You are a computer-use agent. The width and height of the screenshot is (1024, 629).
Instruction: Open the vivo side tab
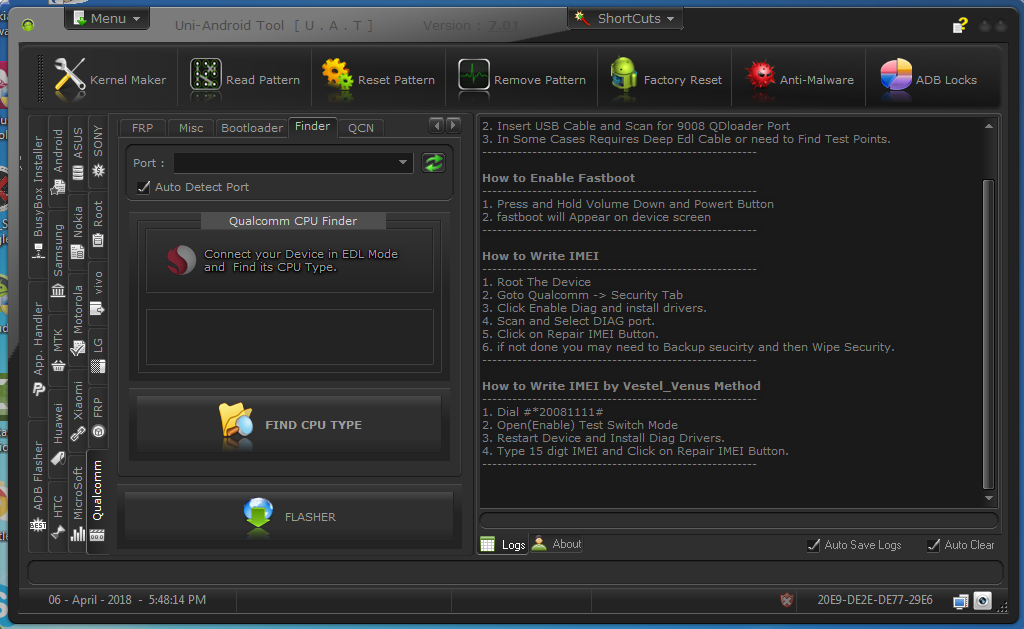[98, 293]
